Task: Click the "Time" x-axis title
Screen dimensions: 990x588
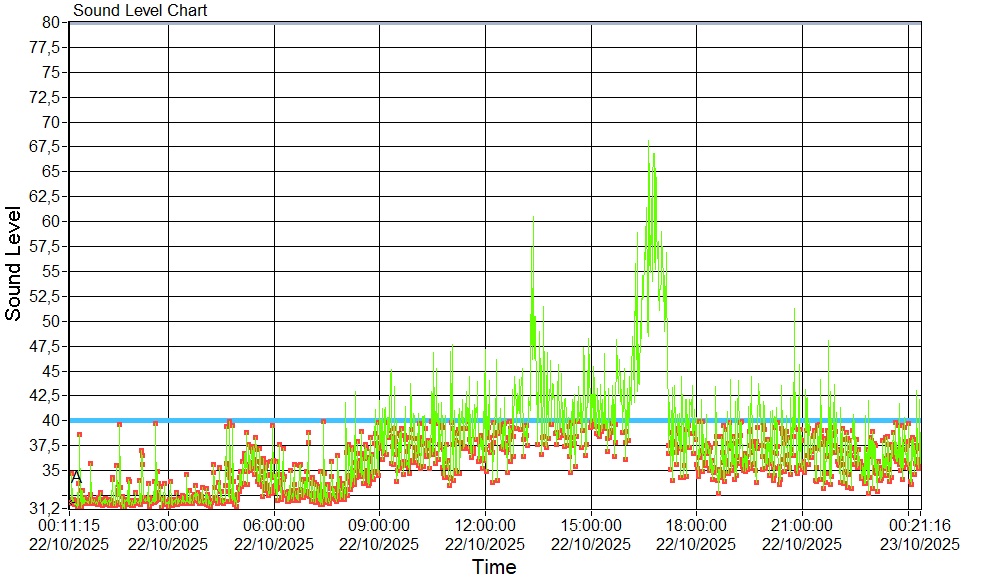Action: (494, 568)
